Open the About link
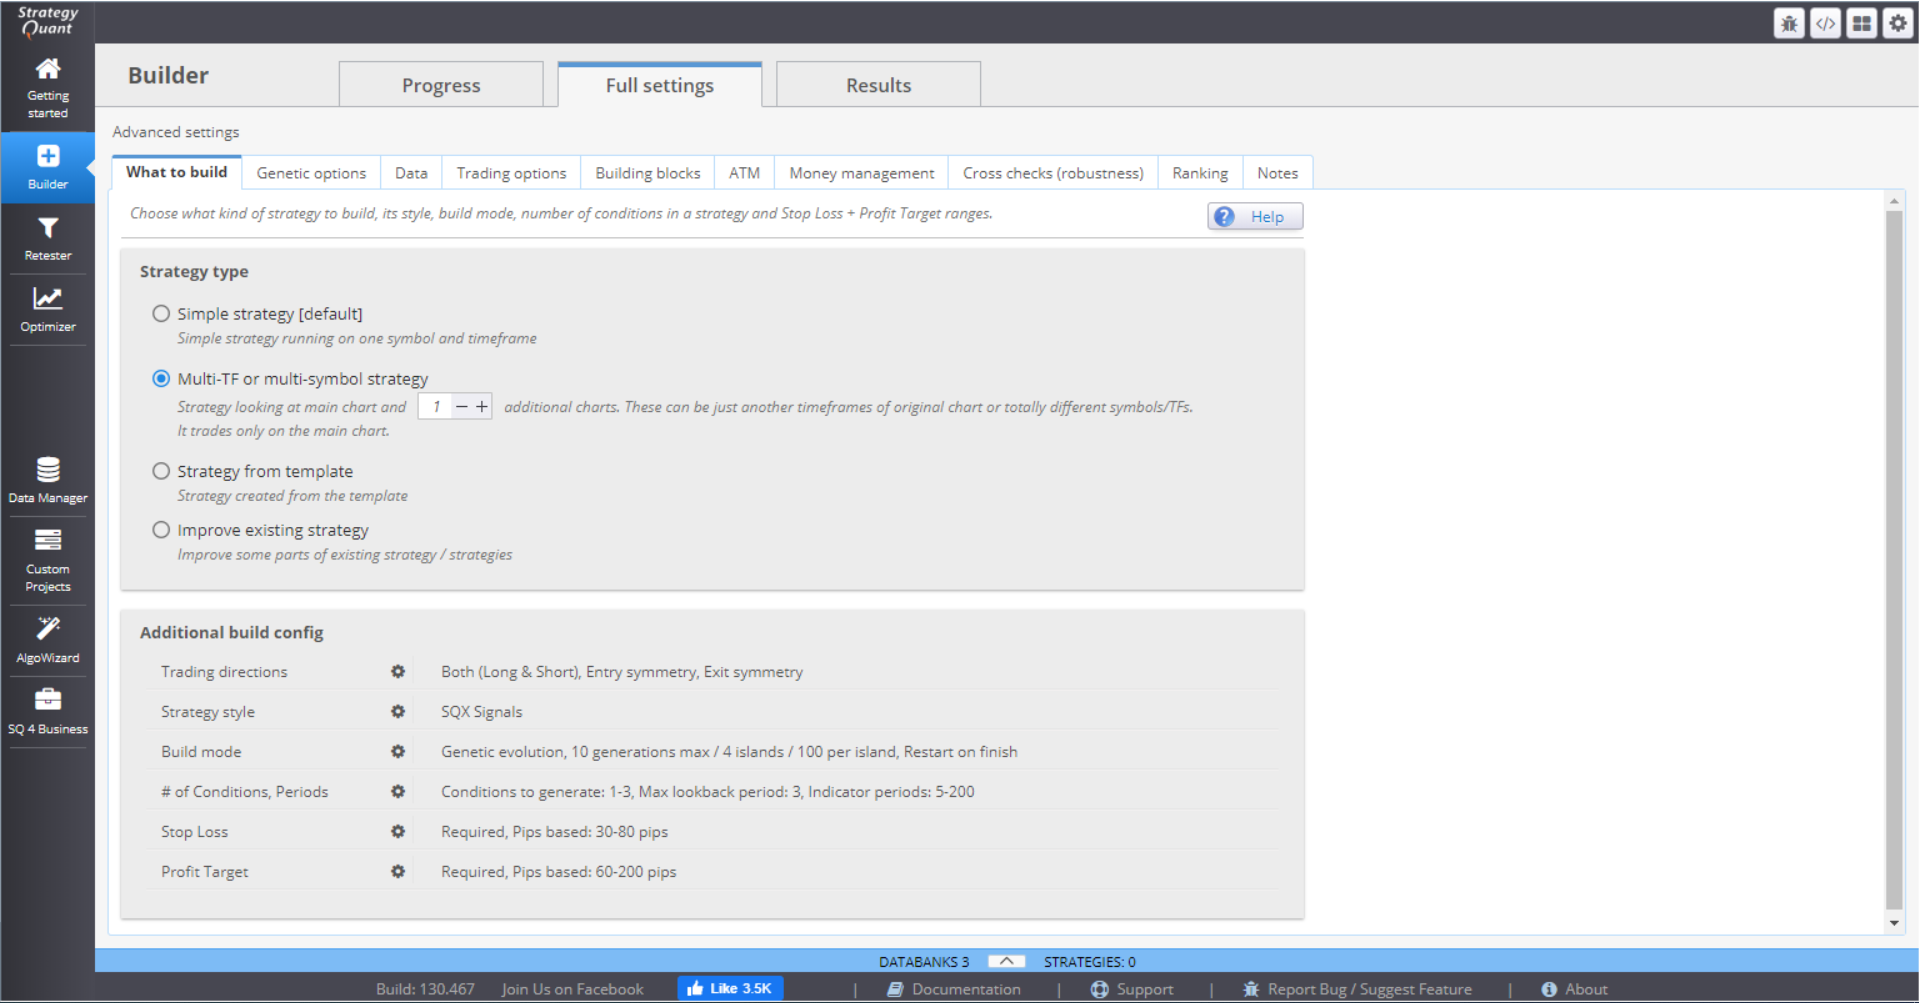The image size is (1919, 1003). [x=1575, y=989]
